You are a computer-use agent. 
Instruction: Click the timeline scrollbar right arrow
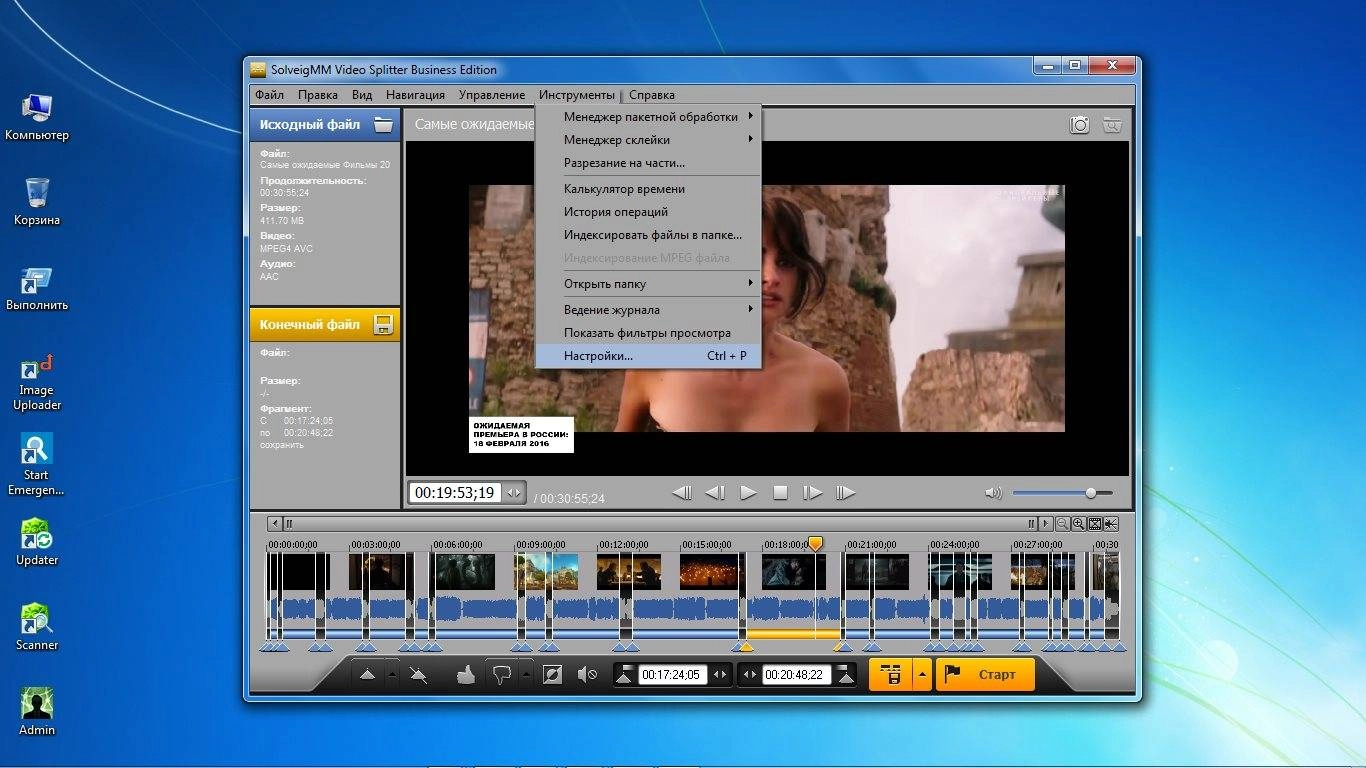point(1046,523)
